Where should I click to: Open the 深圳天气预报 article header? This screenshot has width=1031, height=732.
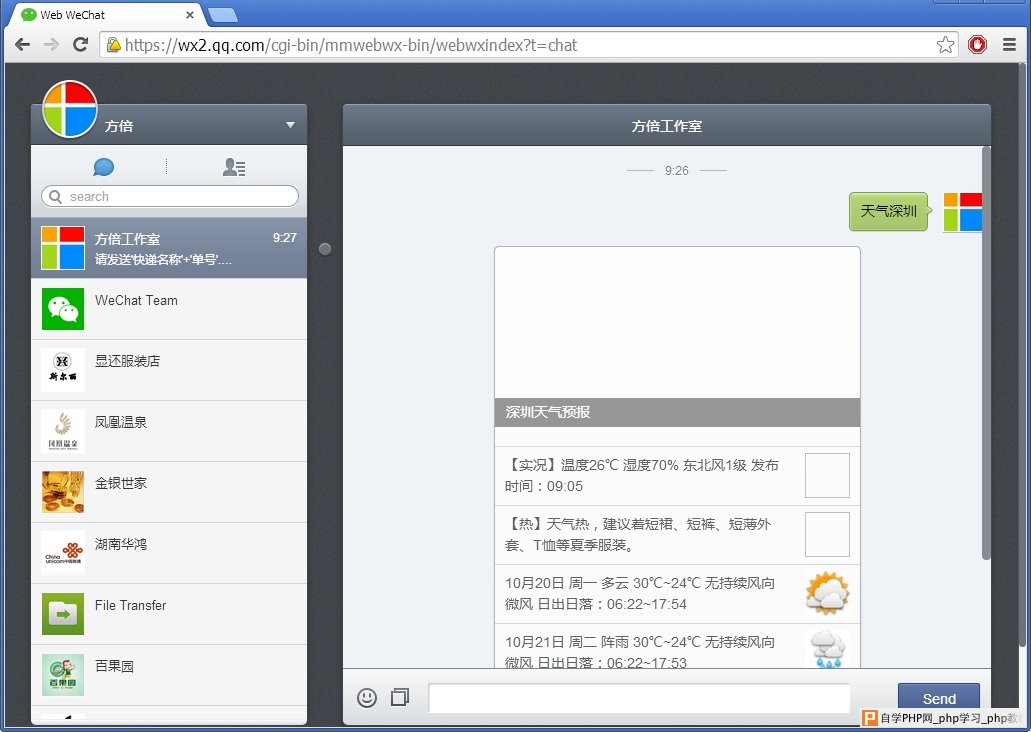coord(677,412)
